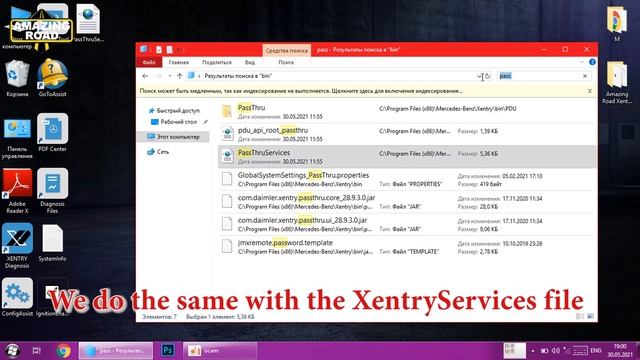Click ENG language indicator in tray
This screenshot has width=640, height=360.
click(596, 351)
